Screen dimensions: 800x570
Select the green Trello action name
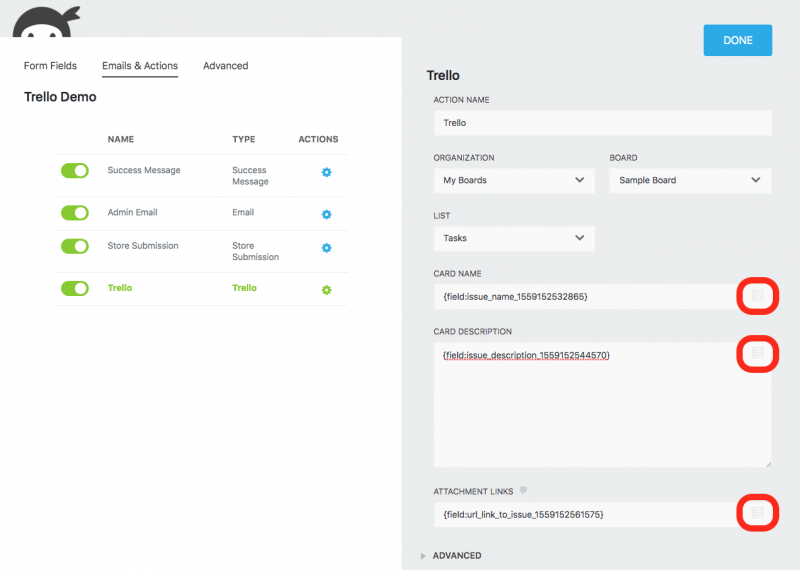tap(120, 288)
